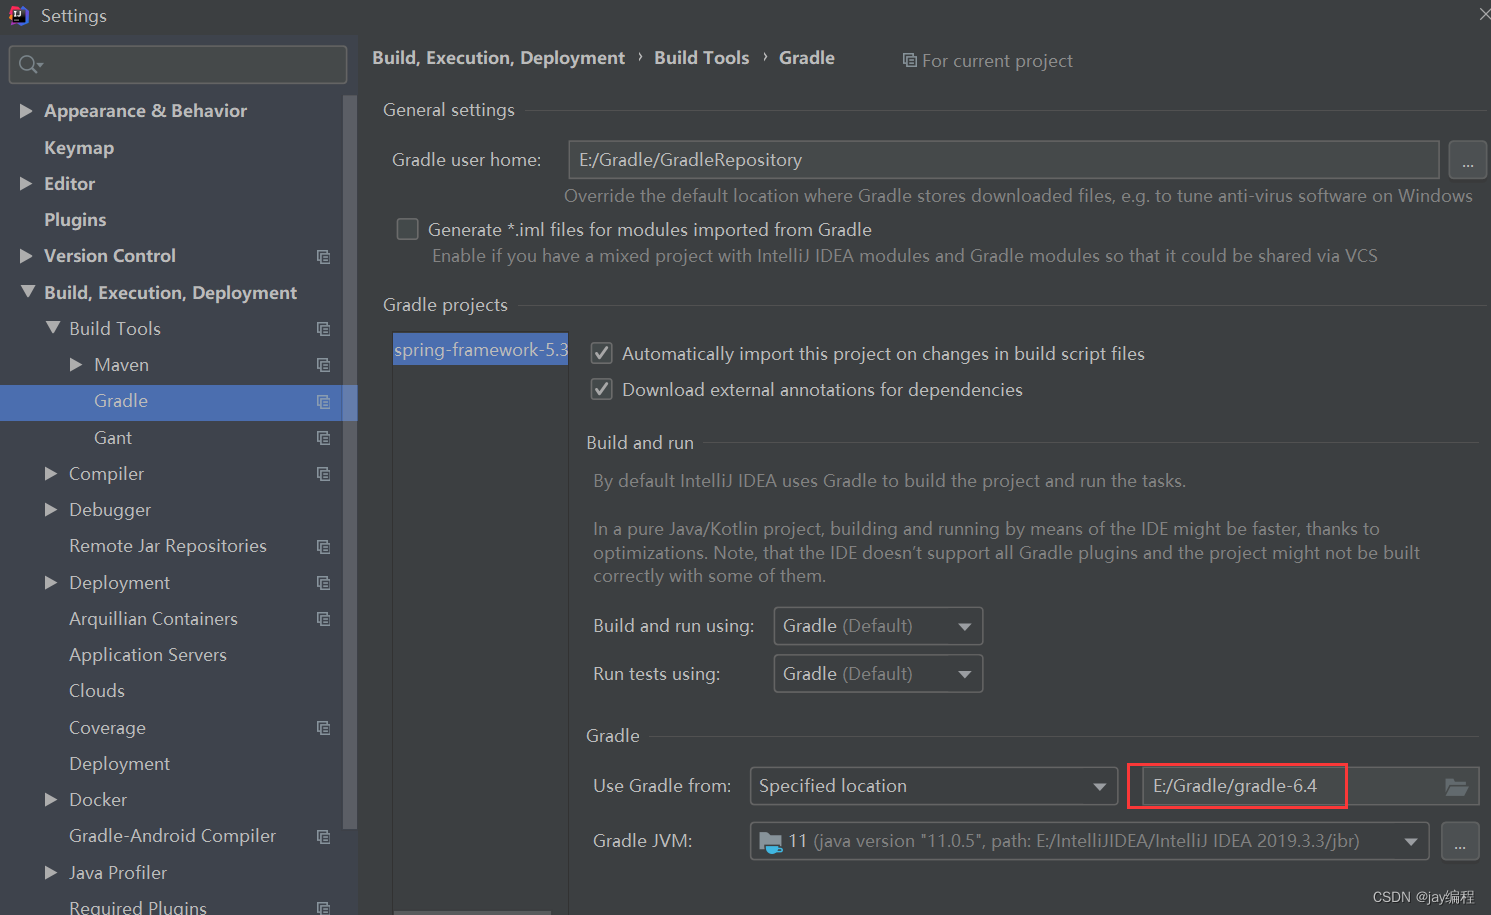Click Gradle user home path field
This screenshot has width=1491, height=915.
coord(1004,160)
